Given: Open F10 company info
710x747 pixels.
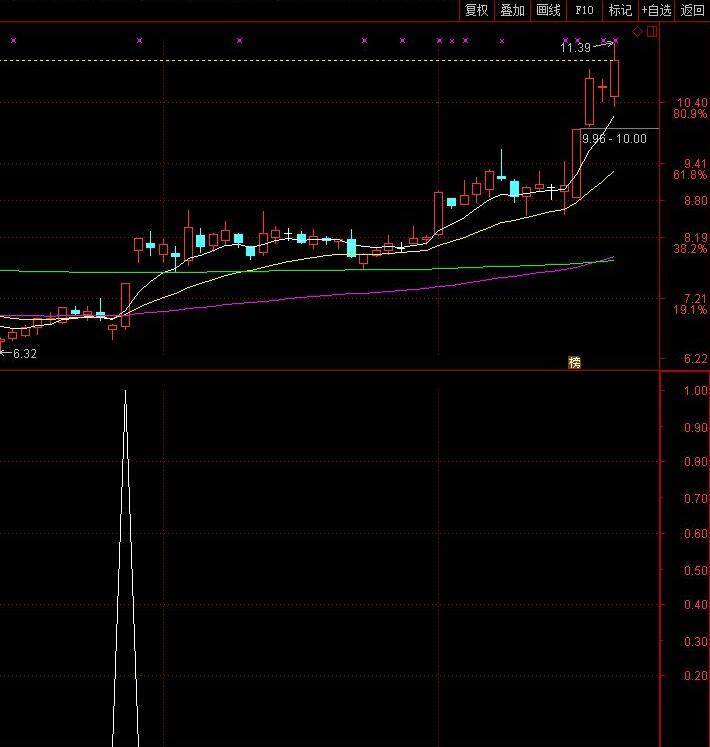Looking at the screenshot, I should tap(584, 10).
